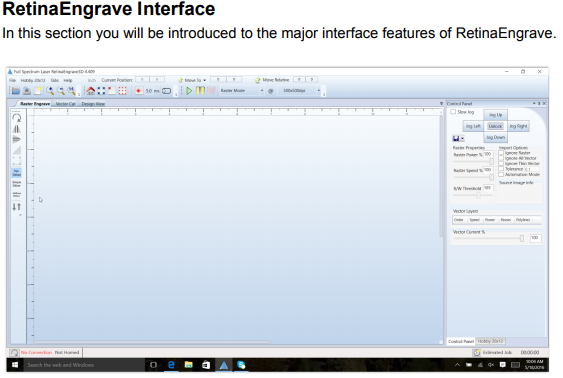Stop the job with the stop icon
The width and height of the screenshot is (563, 378).
tap(211, 91)
